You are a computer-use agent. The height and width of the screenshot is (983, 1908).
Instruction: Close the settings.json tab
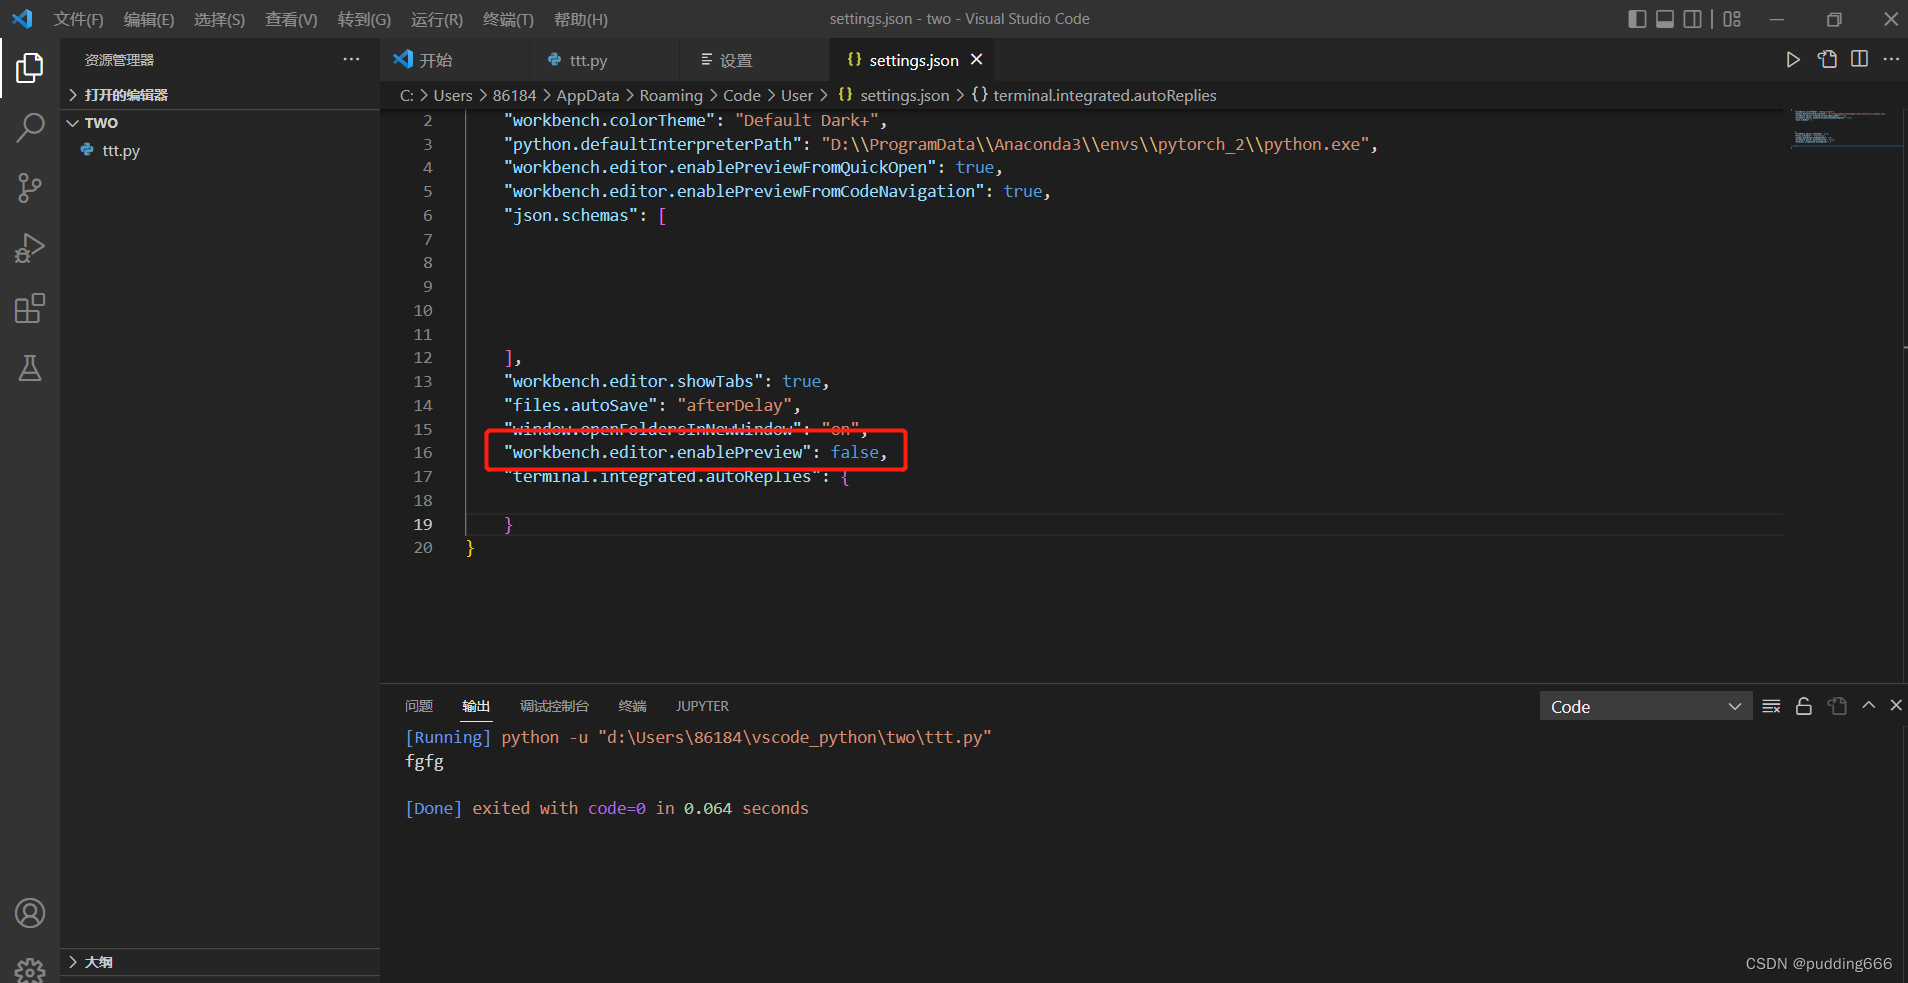coord(977,60)
